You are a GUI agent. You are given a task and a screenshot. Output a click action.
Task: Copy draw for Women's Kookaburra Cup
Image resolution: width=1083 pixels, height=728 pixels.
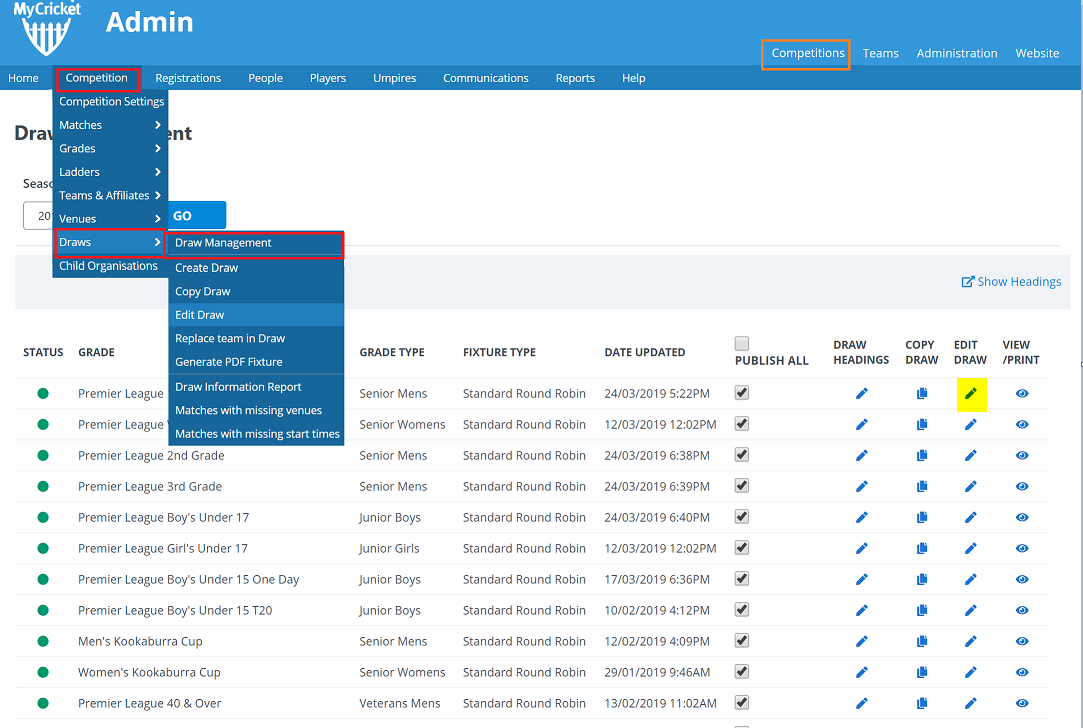(921, 673)
